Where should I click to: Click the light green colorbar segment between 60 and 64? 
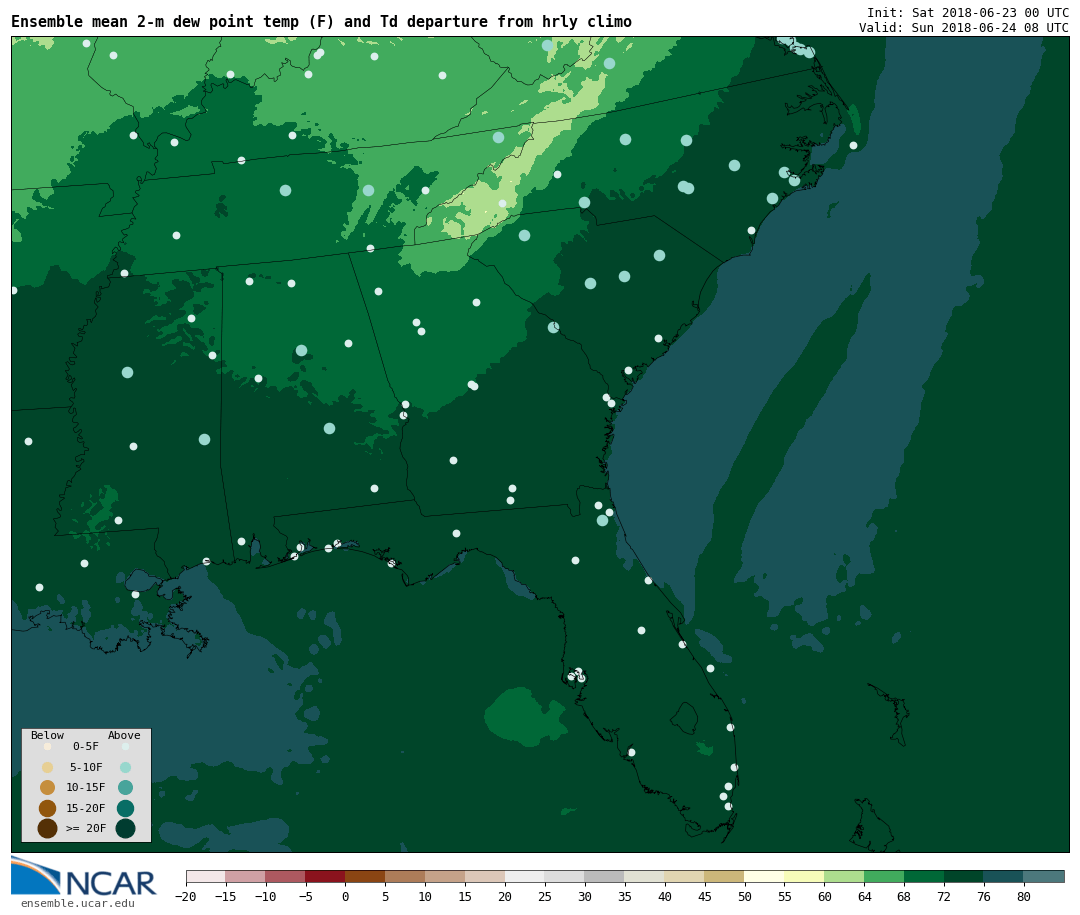844,876
